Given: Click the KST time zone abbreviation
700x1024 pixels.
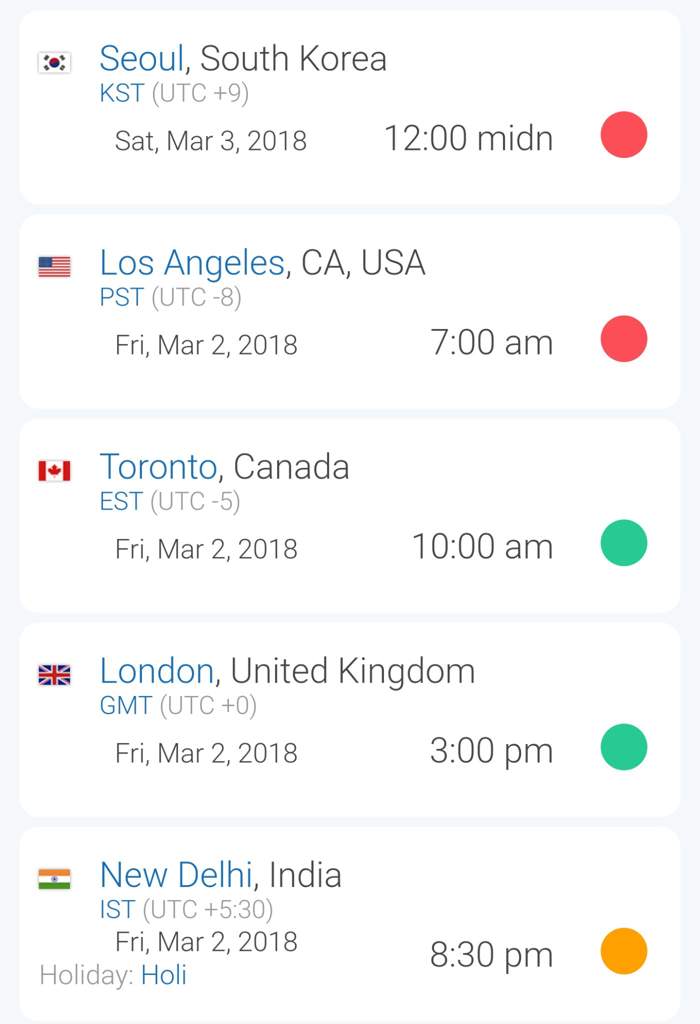Looking at the screenshot, I should (121, 93).
